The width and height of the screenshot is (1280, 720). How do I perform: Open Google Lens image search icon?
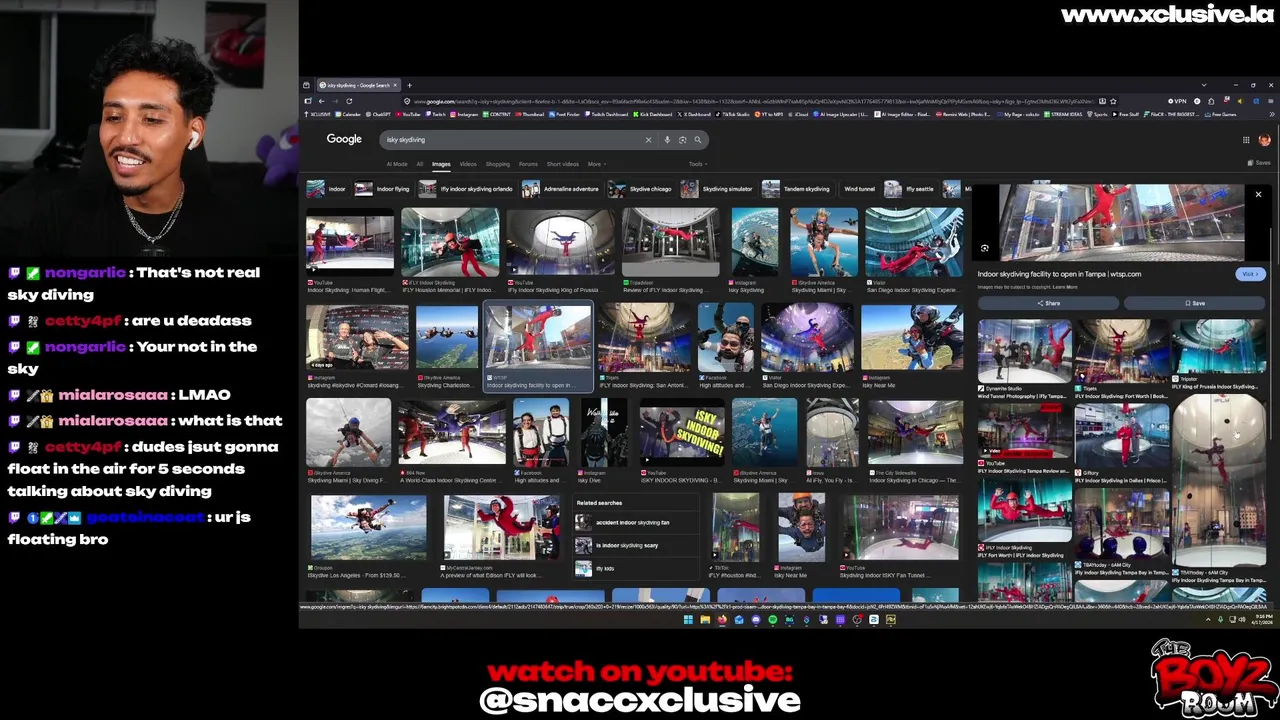(682, 140)
